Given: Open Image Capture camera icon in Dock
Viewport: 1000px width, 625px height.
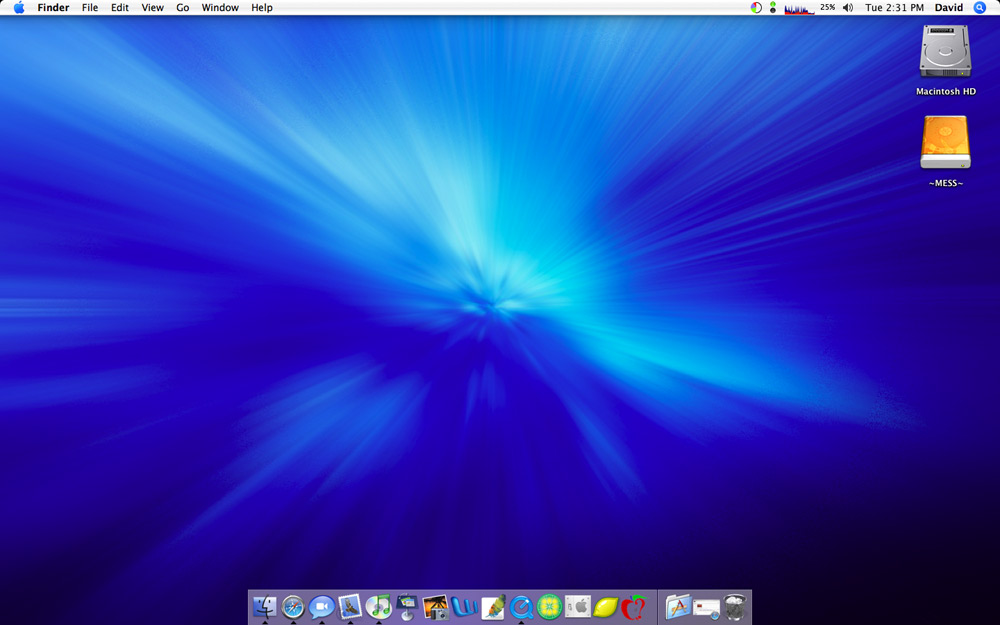Looking at the screenshot, I should [435, 607].
